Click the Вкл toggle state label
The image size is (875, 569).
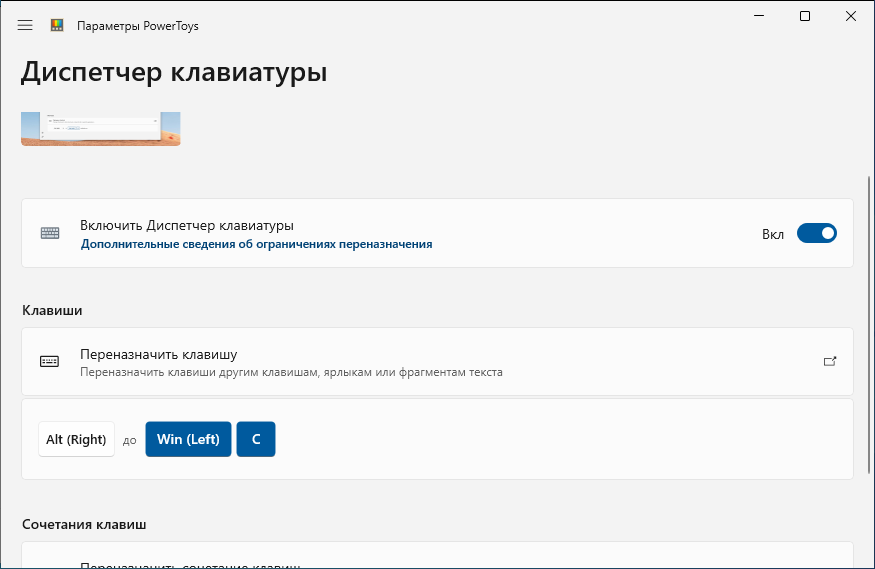pyautogui.click(x=773, y=234)
